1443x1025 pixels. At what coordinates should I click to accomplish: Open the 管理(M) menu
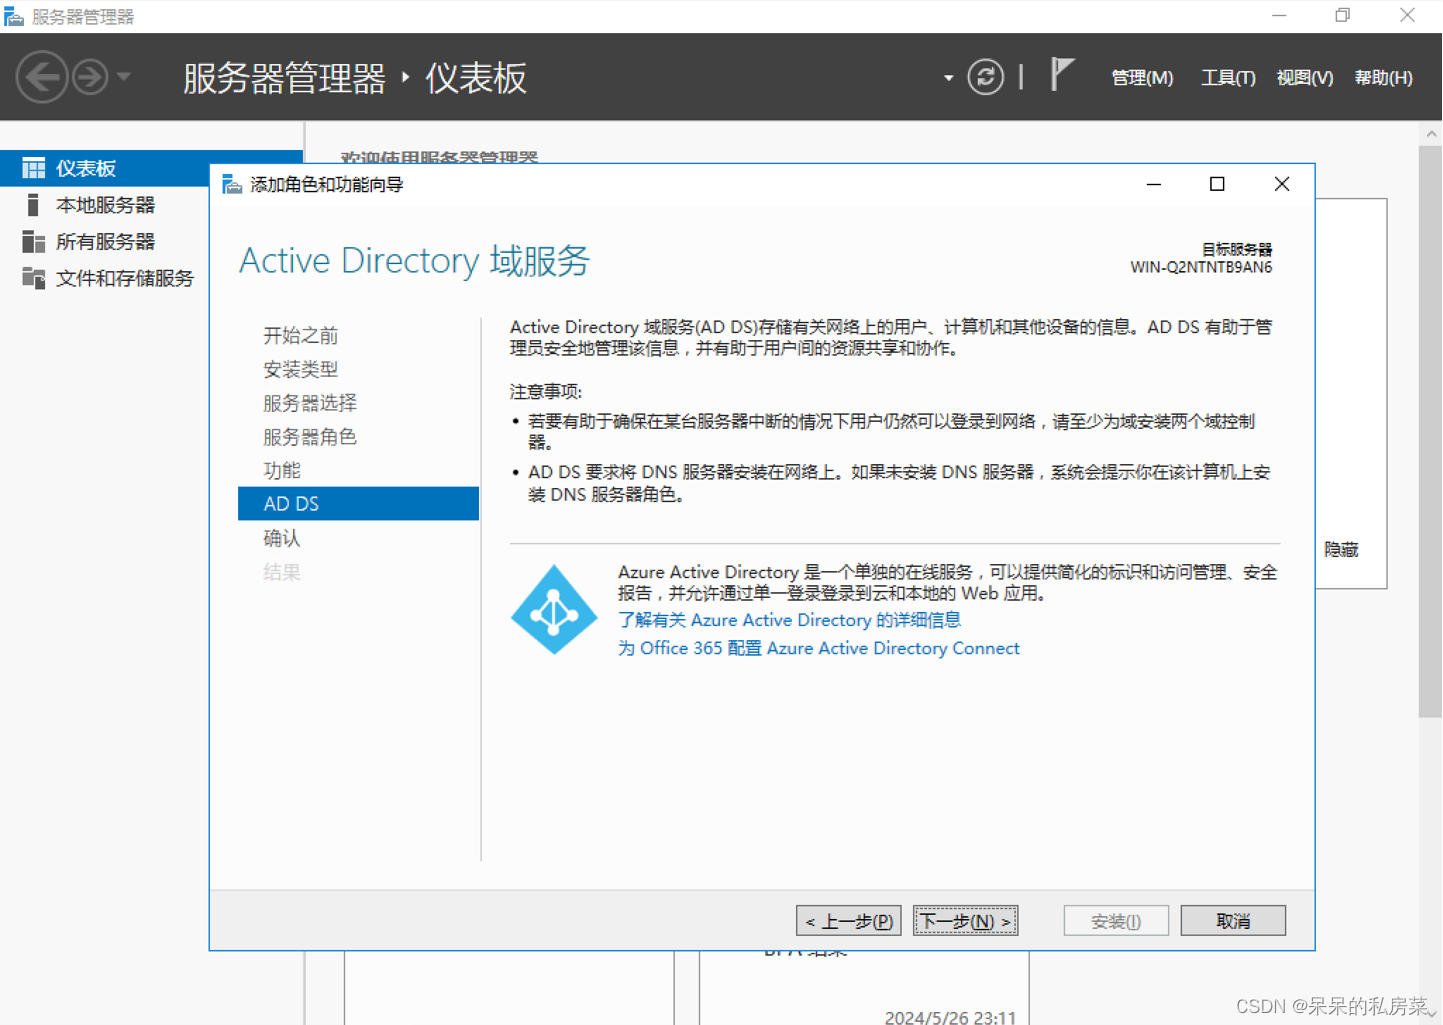[1142, 78]
